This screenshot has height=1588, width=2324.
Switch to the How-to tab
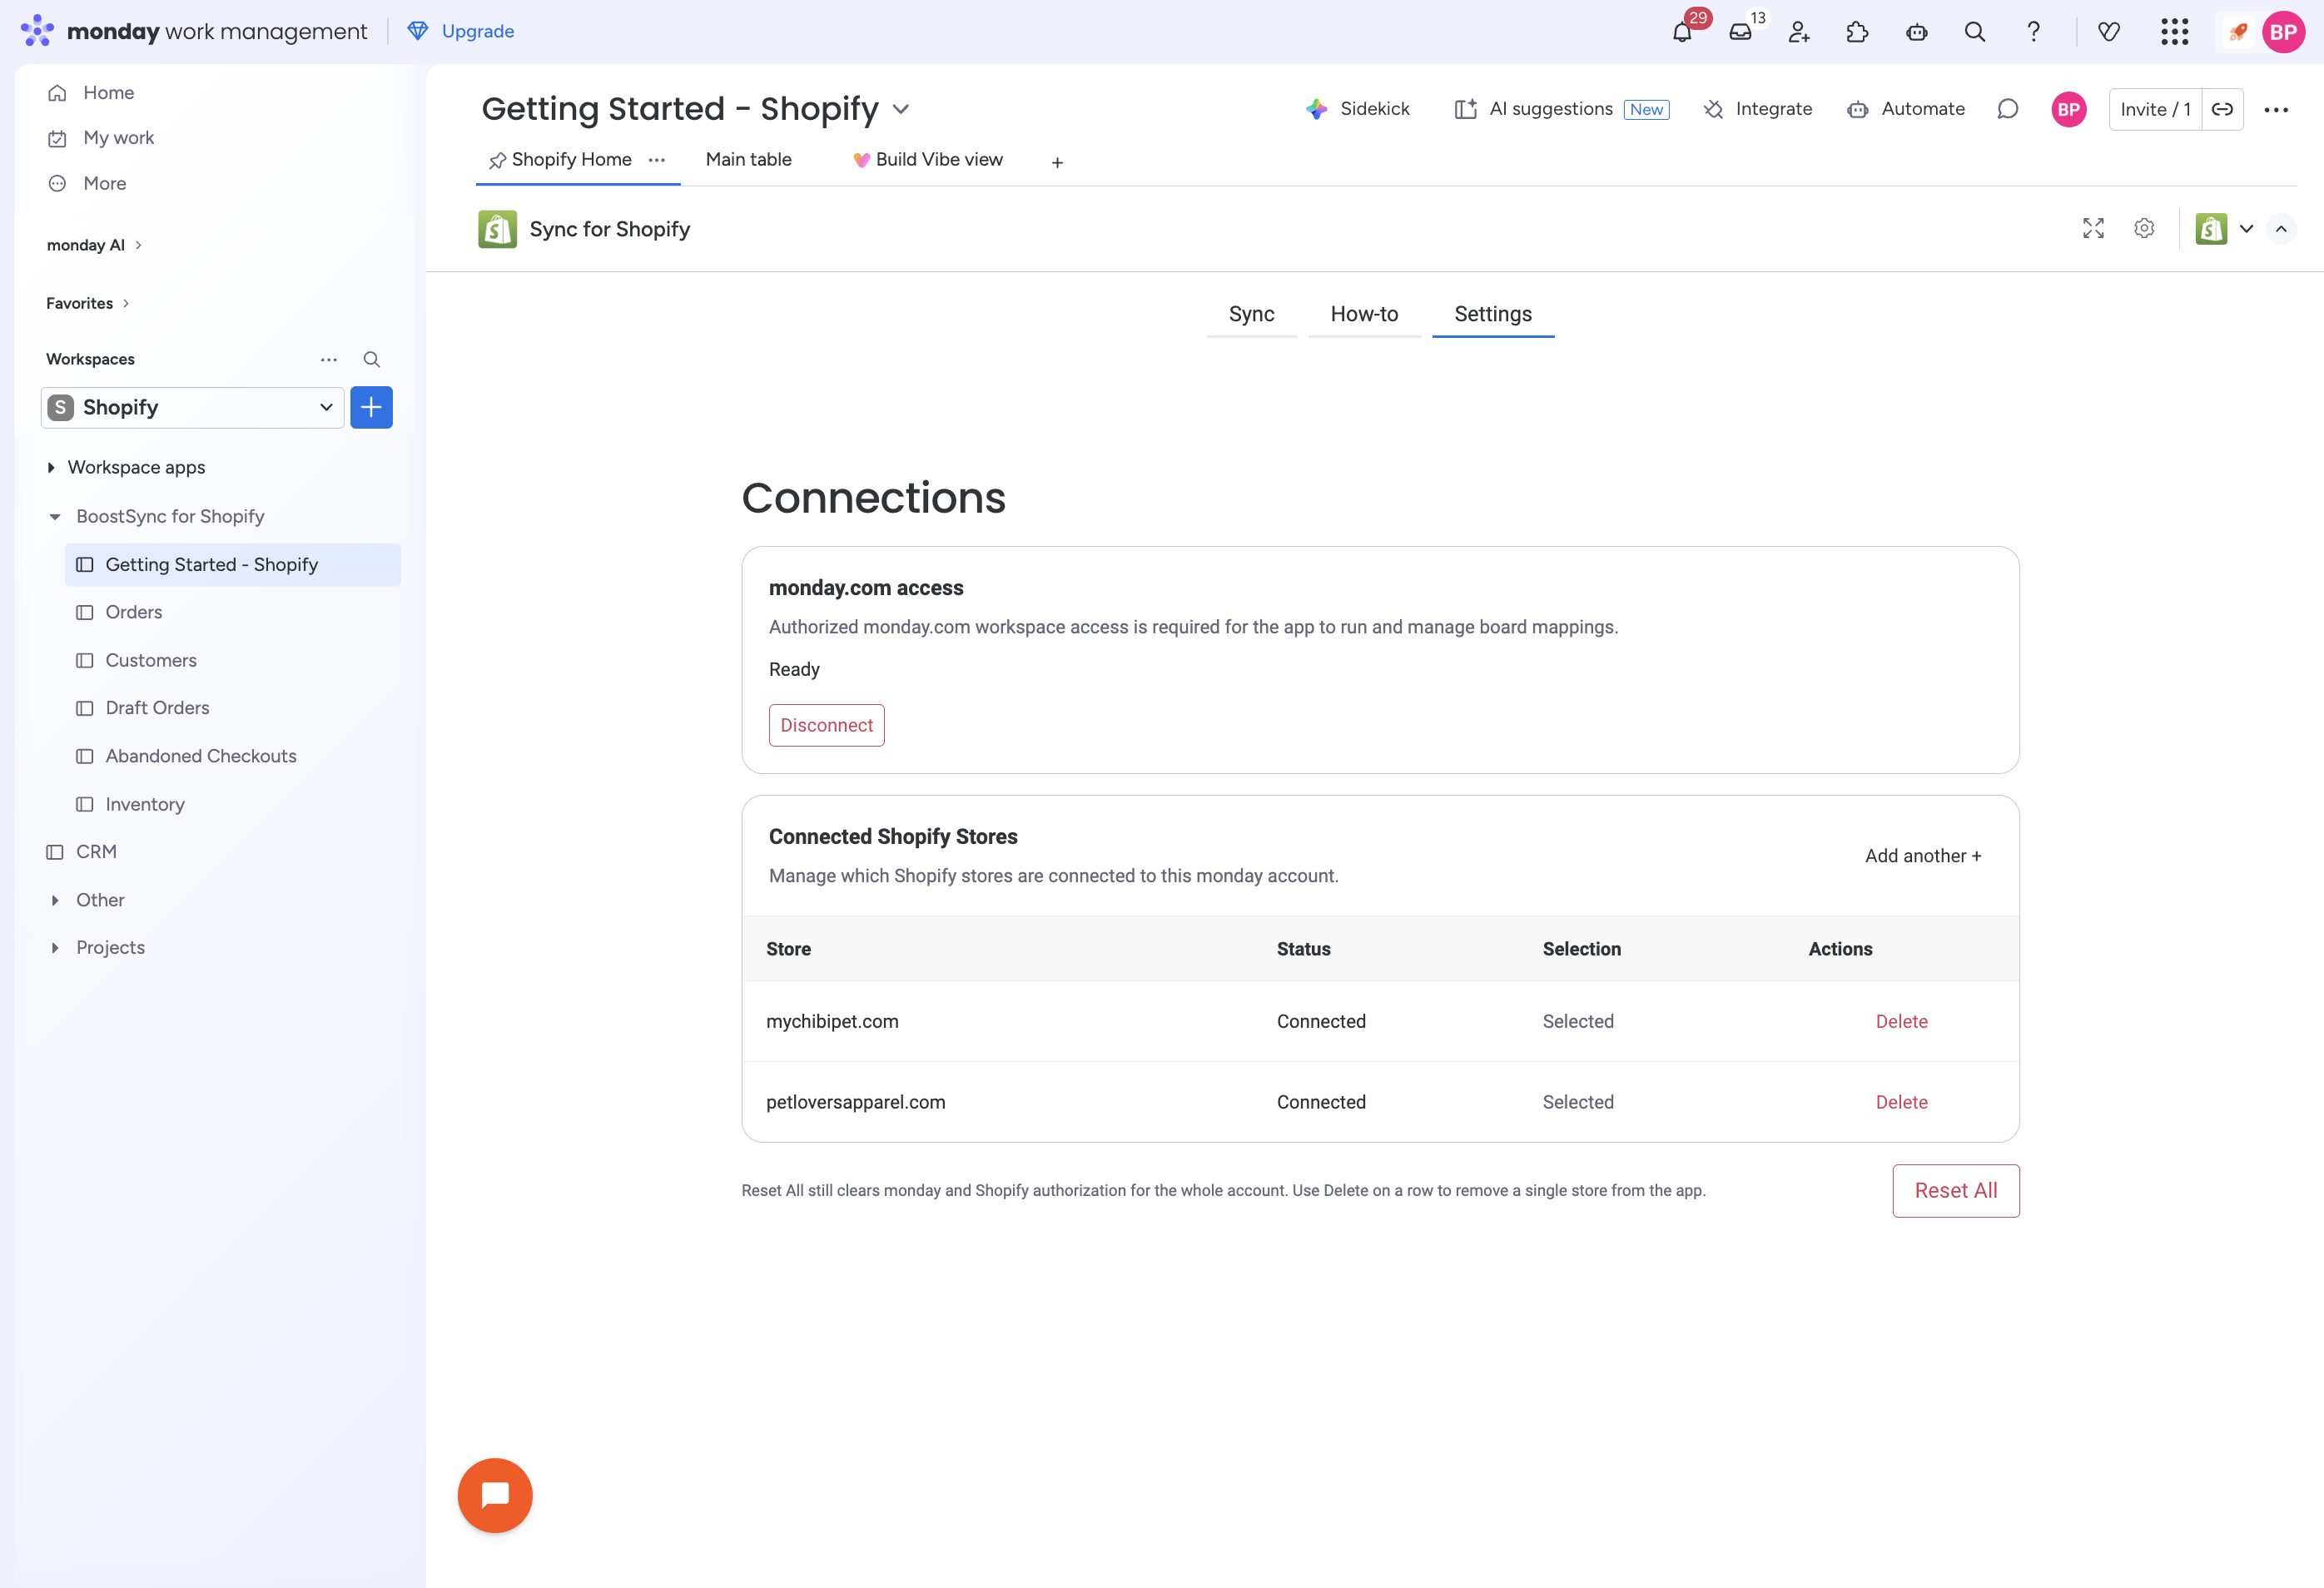tap(1364, 314)
